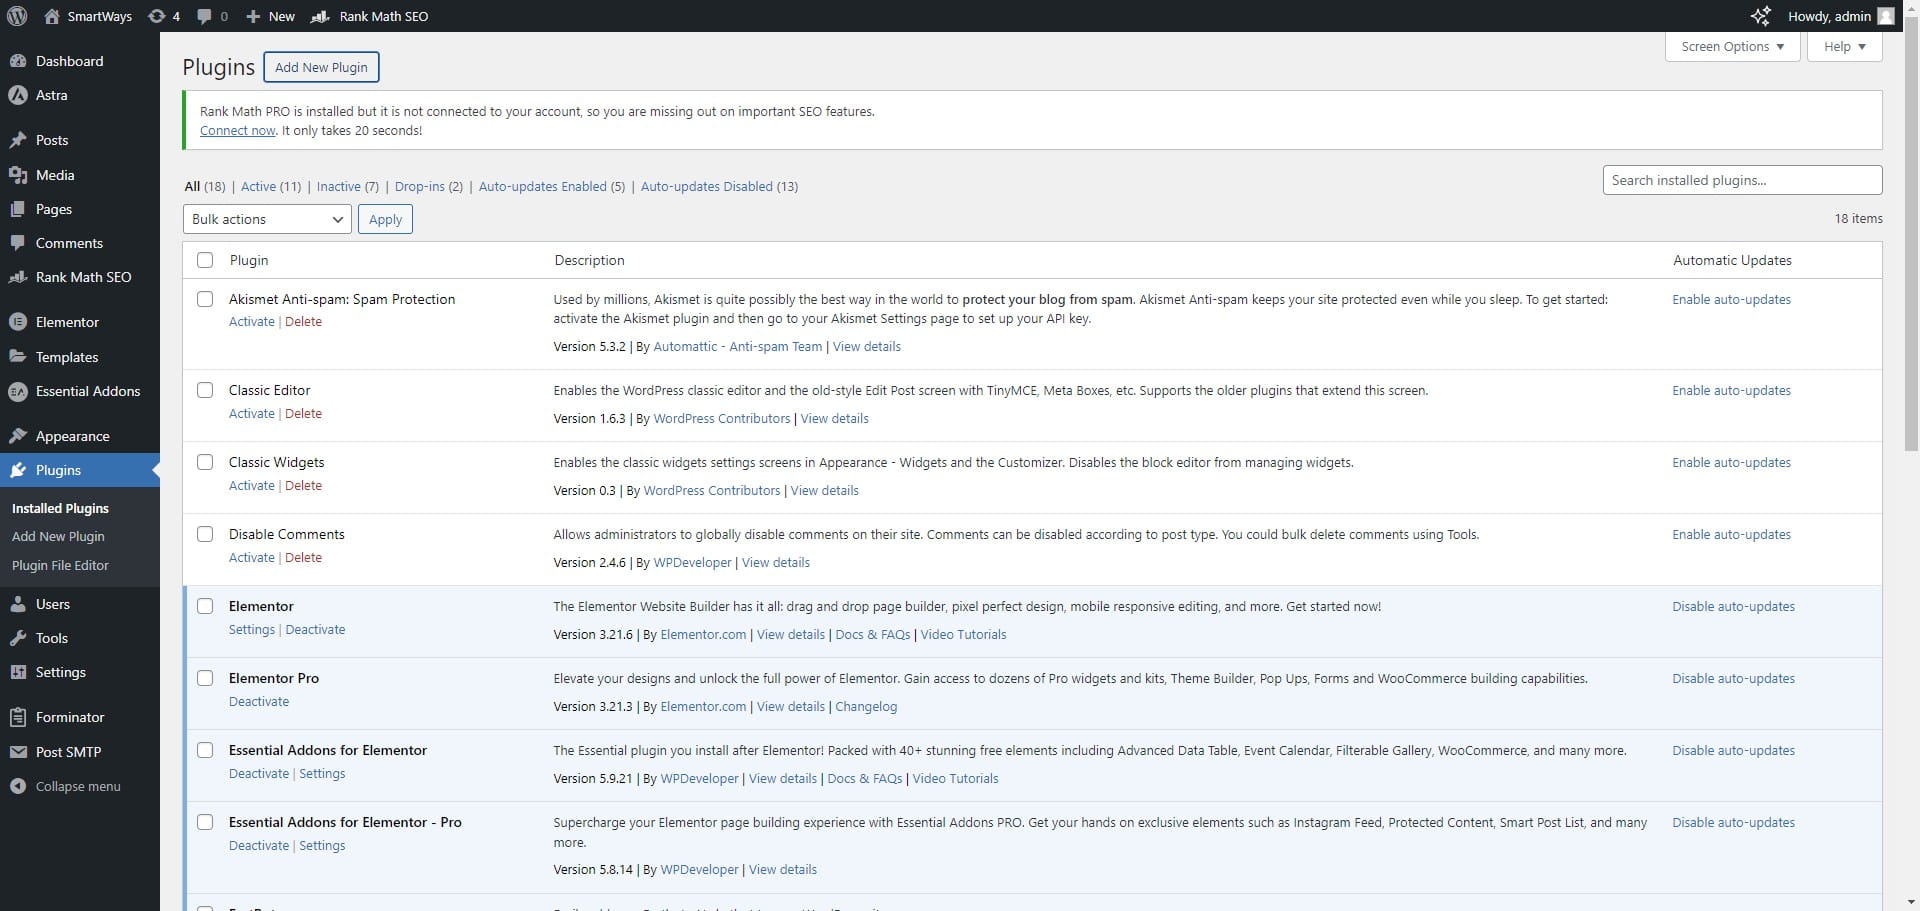The width and height of the screenshot is (1920, 911).
Task: Click the search installed plugins field
Action: click(x=1742, y=180)
